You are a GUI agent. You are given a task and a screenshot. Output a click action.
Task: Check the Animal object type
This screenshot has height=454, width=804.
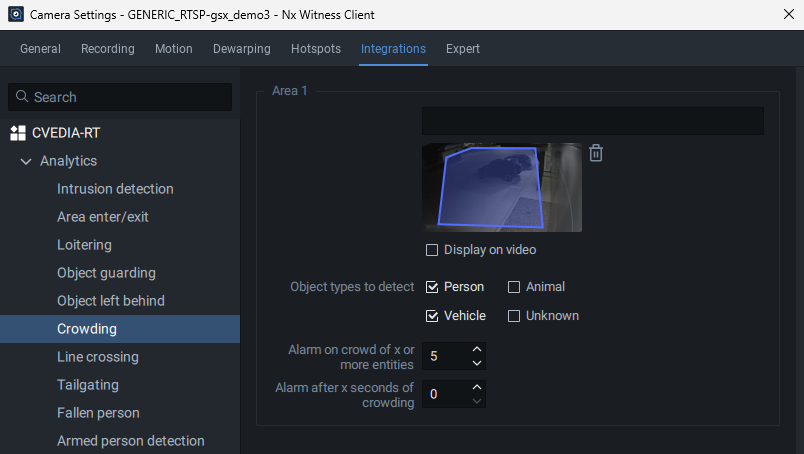514,287
